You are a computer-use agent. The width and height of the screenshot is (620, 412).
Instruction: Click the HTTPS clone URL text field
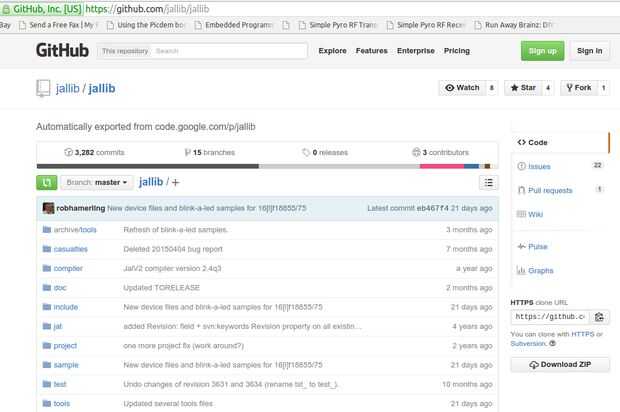pos(550,317)
